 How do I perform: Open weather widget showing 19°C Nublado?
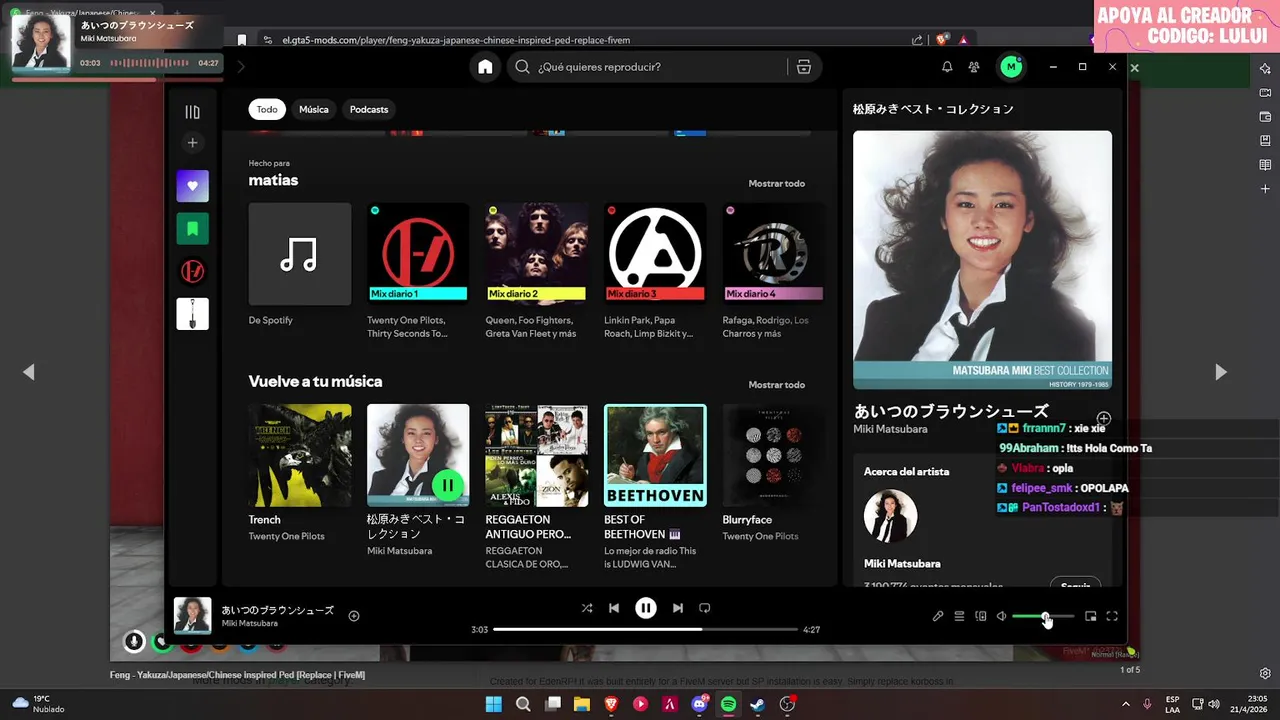pos(38,704)
